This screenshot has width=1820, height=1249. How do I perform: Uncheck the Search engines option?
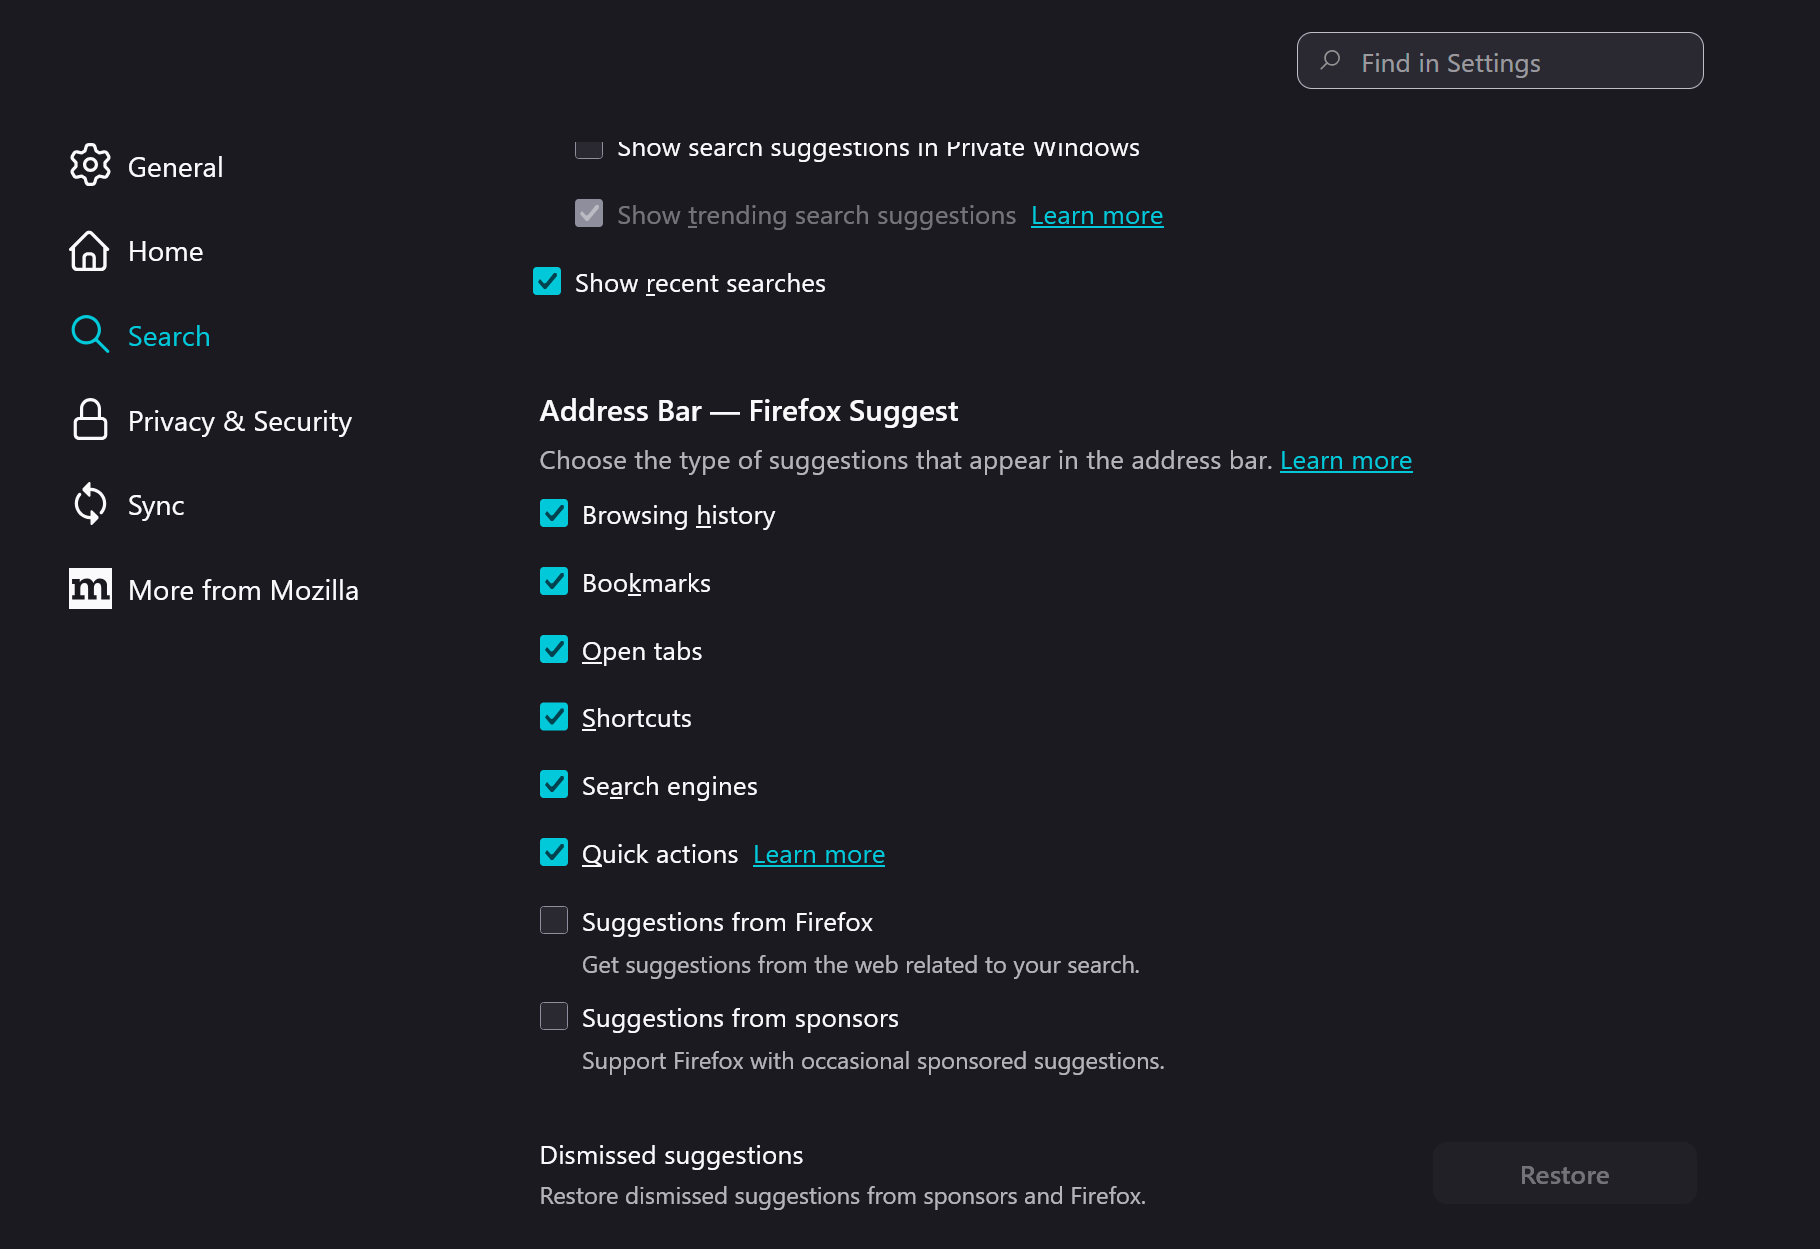(x=554, y=784)
